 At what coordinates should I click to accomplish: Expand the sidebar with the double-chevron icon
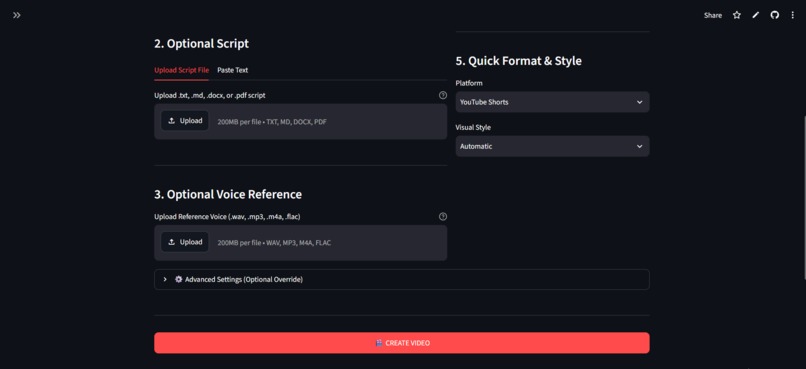click(x=17, y=15)
